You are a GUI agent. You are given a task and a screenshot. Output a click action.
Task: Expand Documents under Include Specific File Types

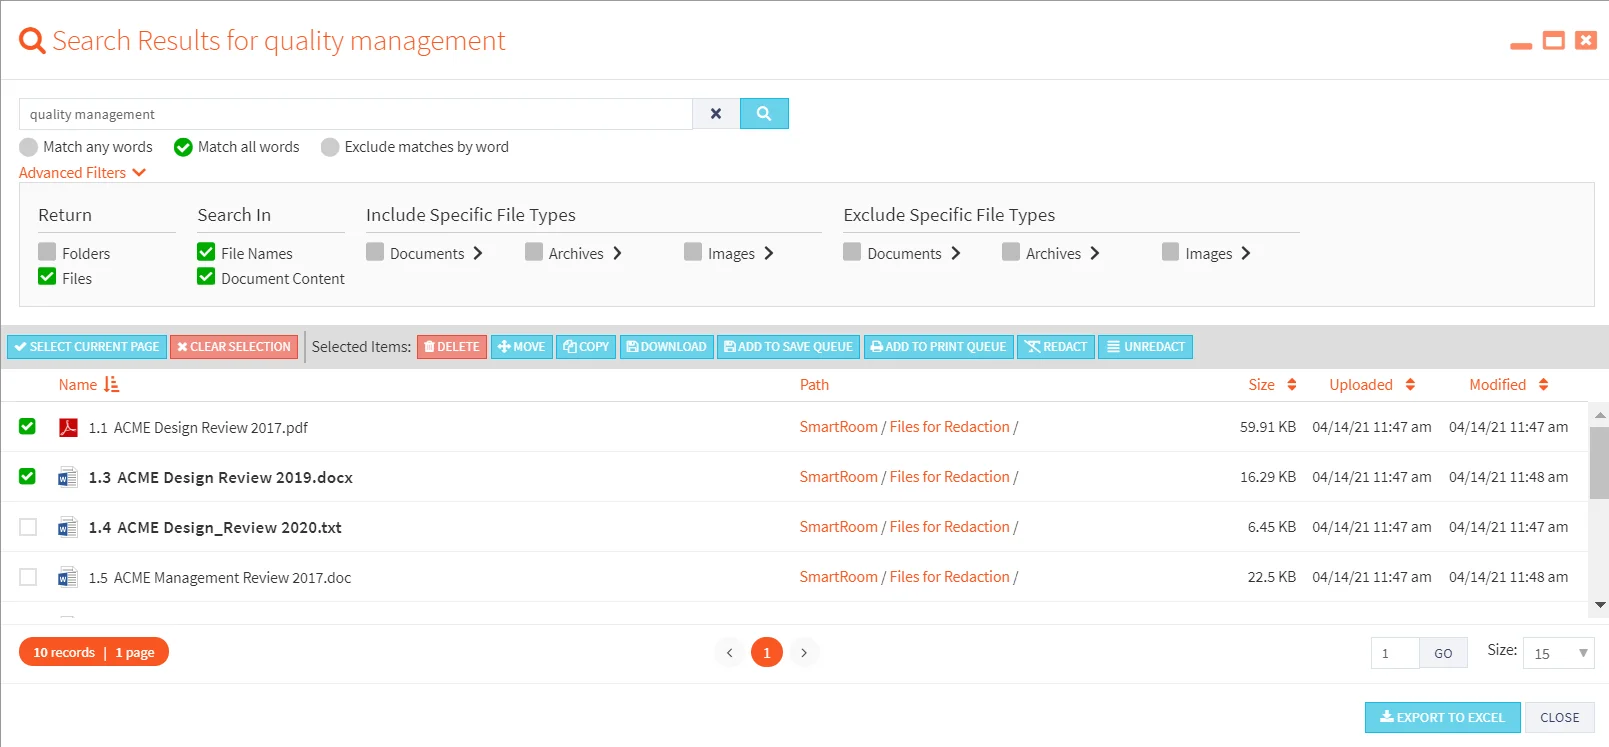coord(478,253)
